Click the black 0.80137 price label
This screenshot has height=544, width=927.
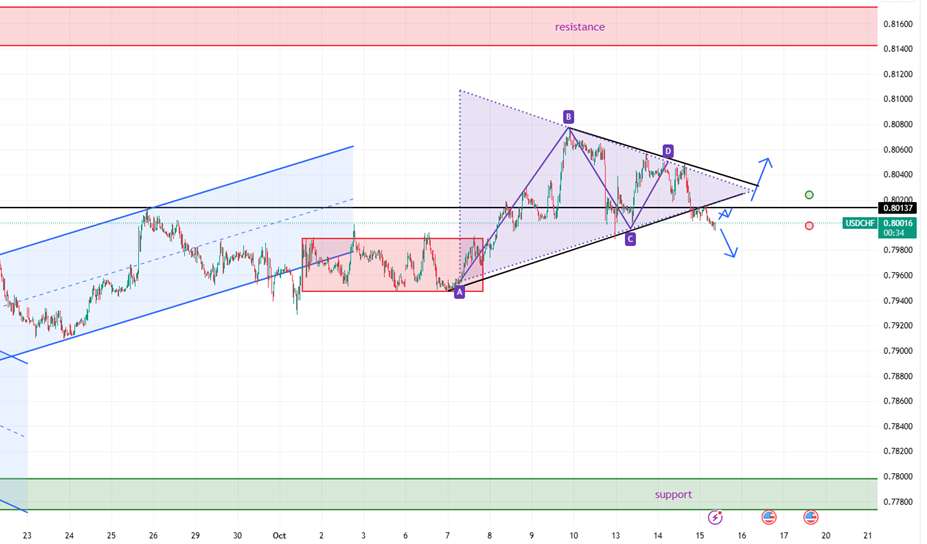(x=899, y=208)
